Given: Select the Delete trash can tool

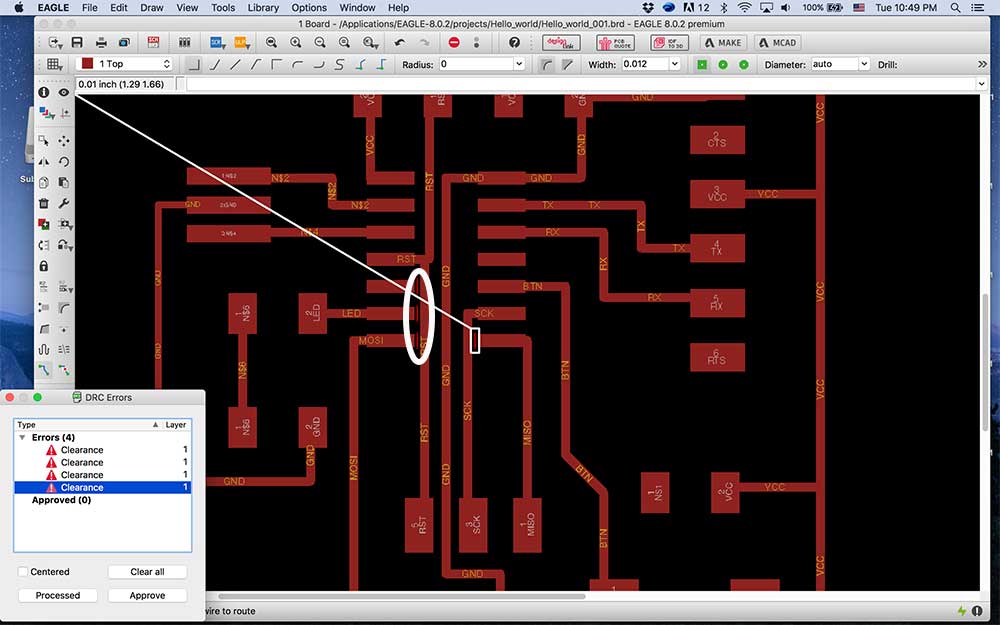Looking at the screenshot, I should tap(43, 203).
